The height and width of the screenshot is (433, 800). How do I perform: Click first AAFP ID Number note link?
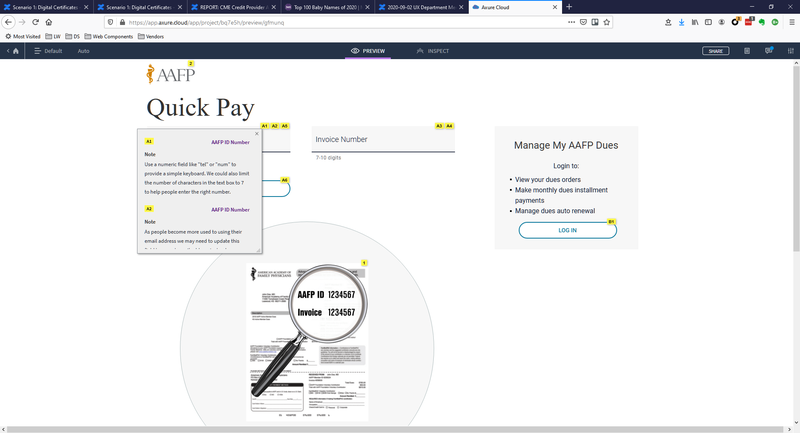point(231,142)
